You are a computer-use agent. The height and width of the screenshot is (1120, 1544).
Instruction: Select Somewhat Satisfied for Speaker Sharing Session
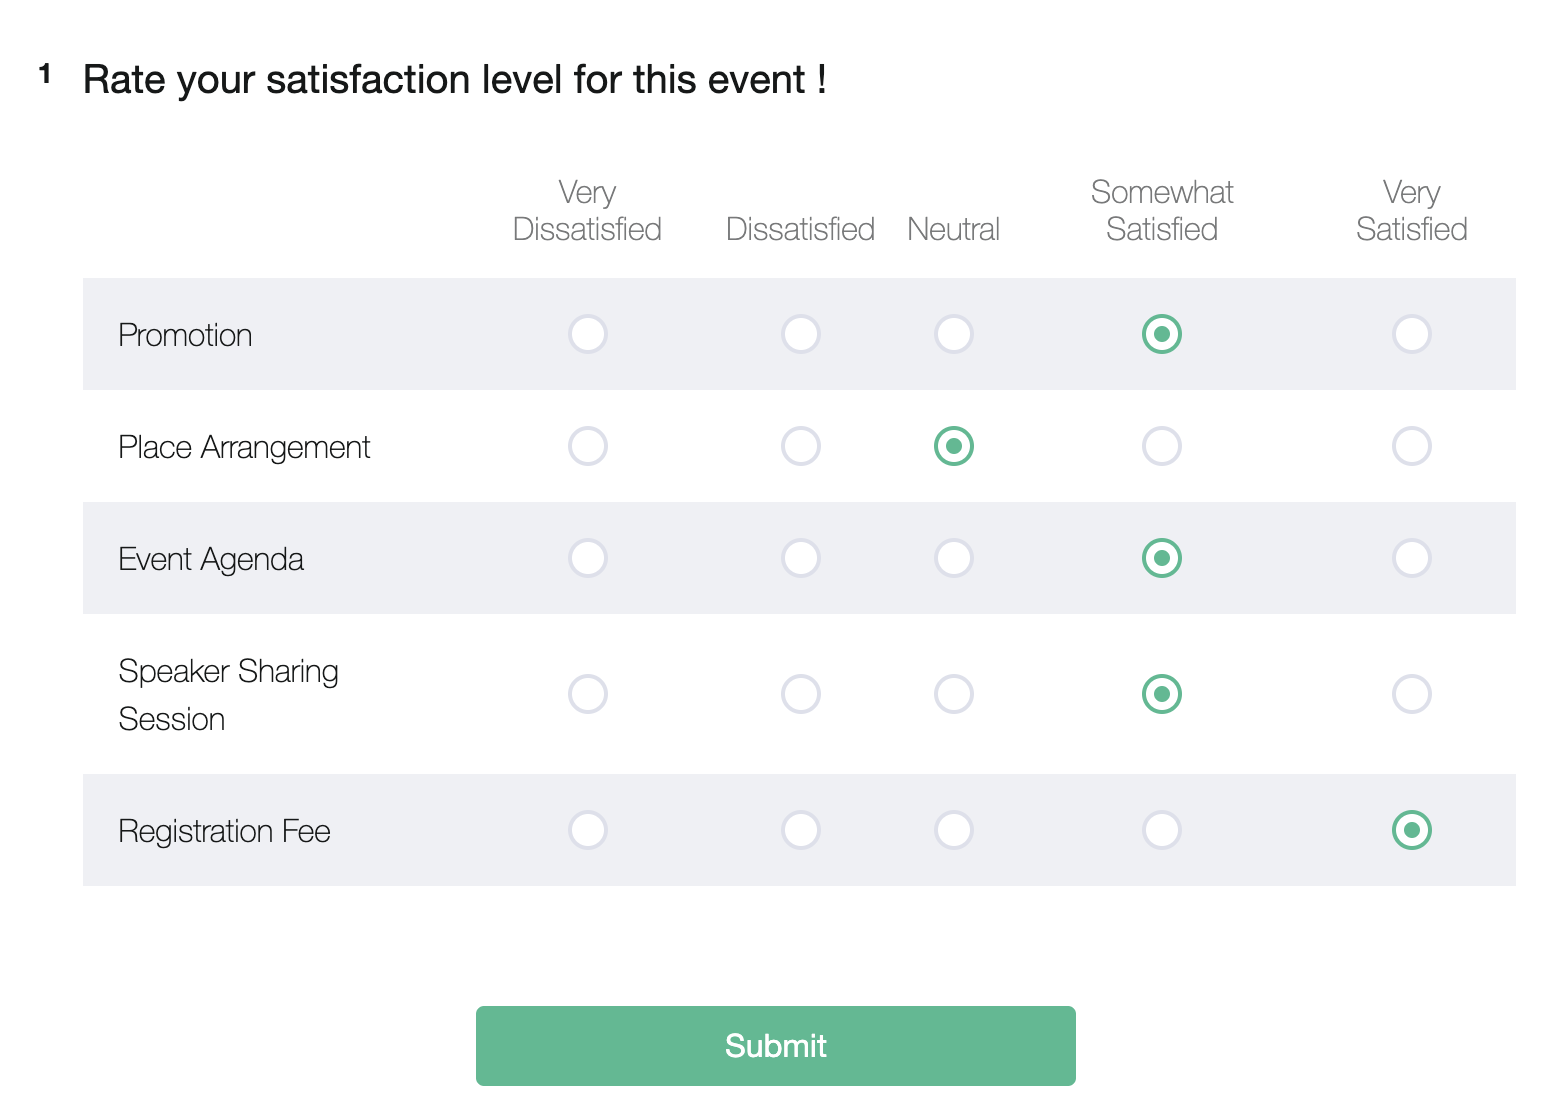(x=1161, y=694)
